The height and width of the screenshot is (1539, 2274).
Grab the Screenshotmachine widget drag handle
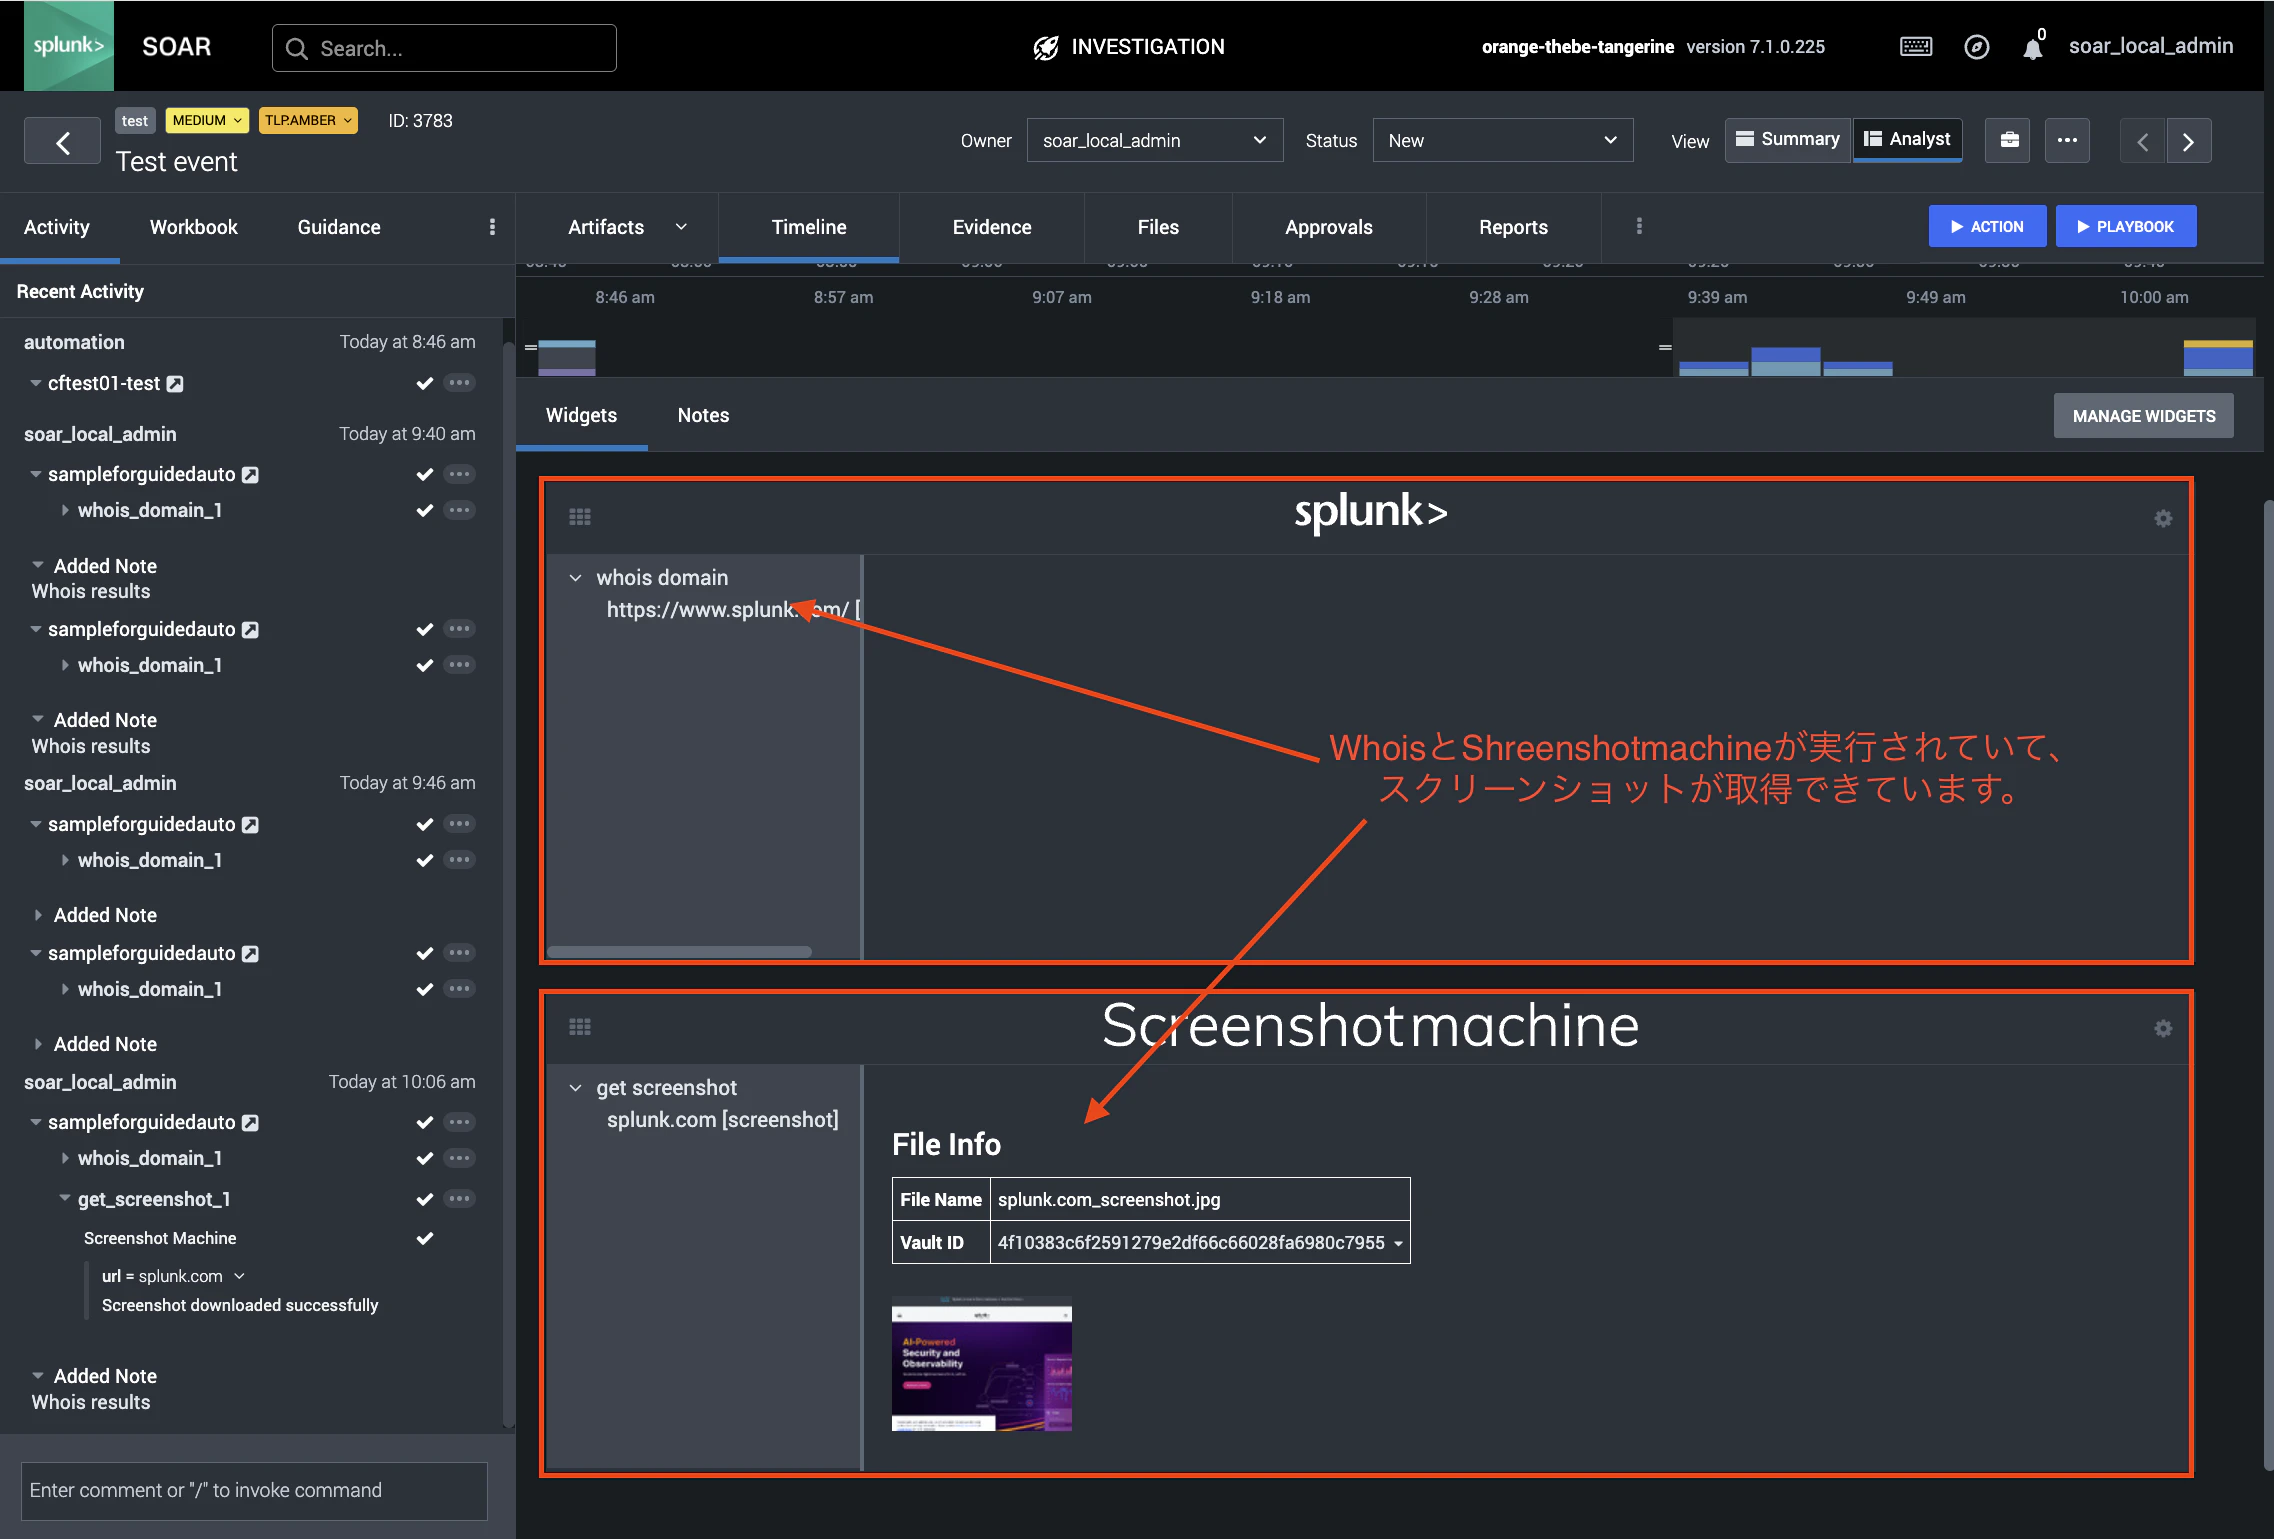click(580, 1027)
